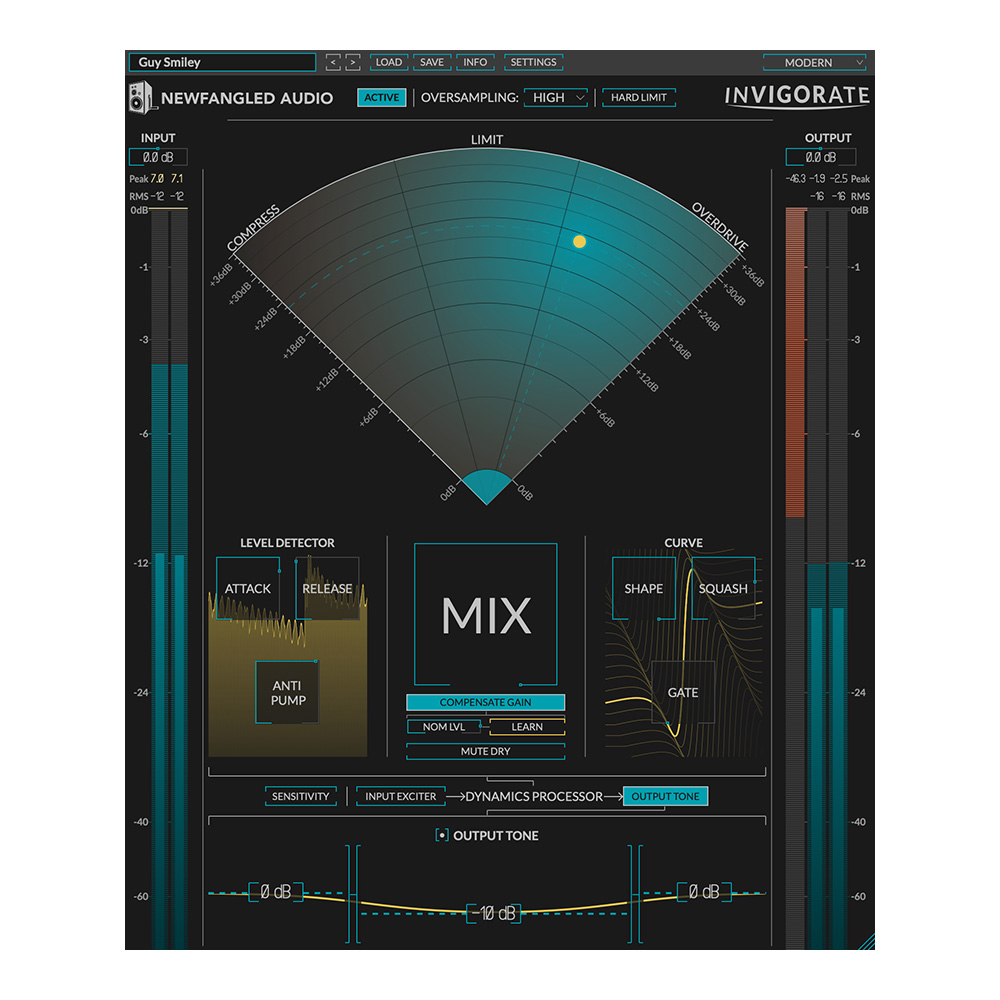This screenshot has width=1000, height=1000.
Task: Click the left crossover bracket in Output Tone
Action: pyautogui.click(x=353, y=894)
